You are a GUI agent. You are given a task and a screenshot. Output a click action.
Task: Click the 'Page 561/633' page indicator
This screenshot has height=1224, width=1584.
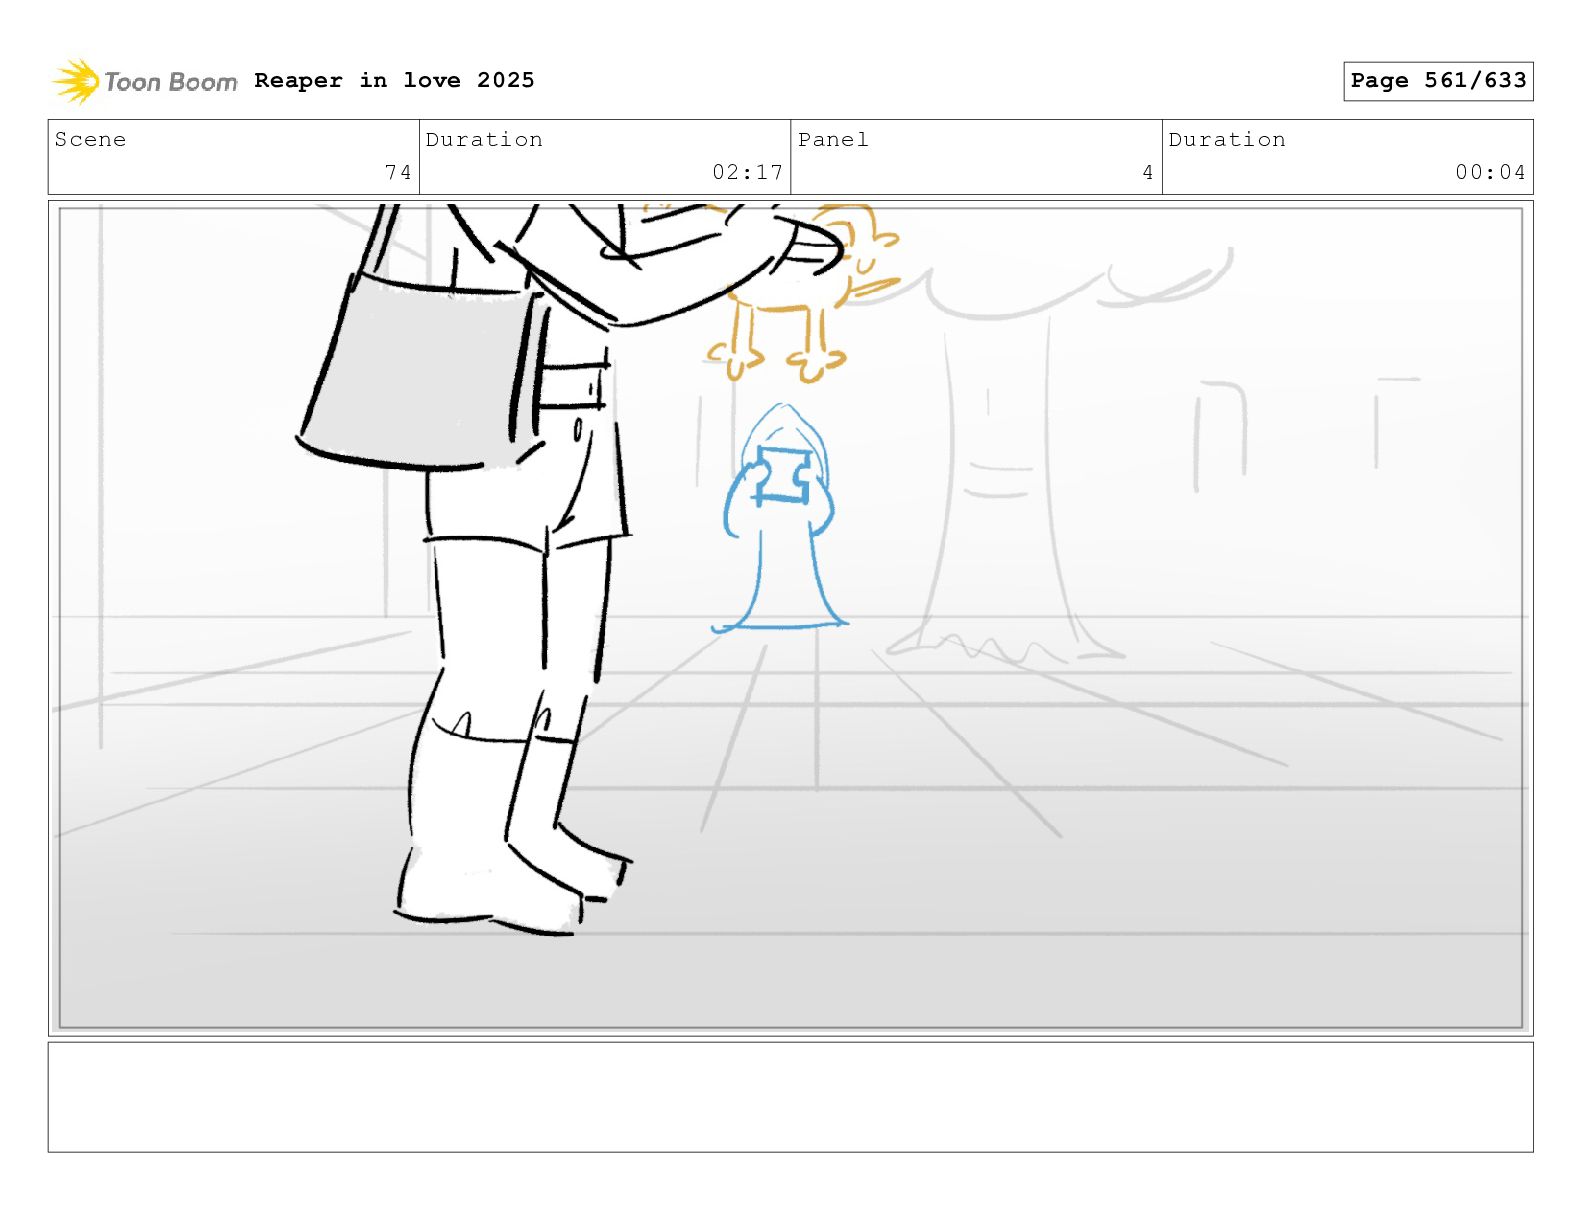coord(1438,81)
